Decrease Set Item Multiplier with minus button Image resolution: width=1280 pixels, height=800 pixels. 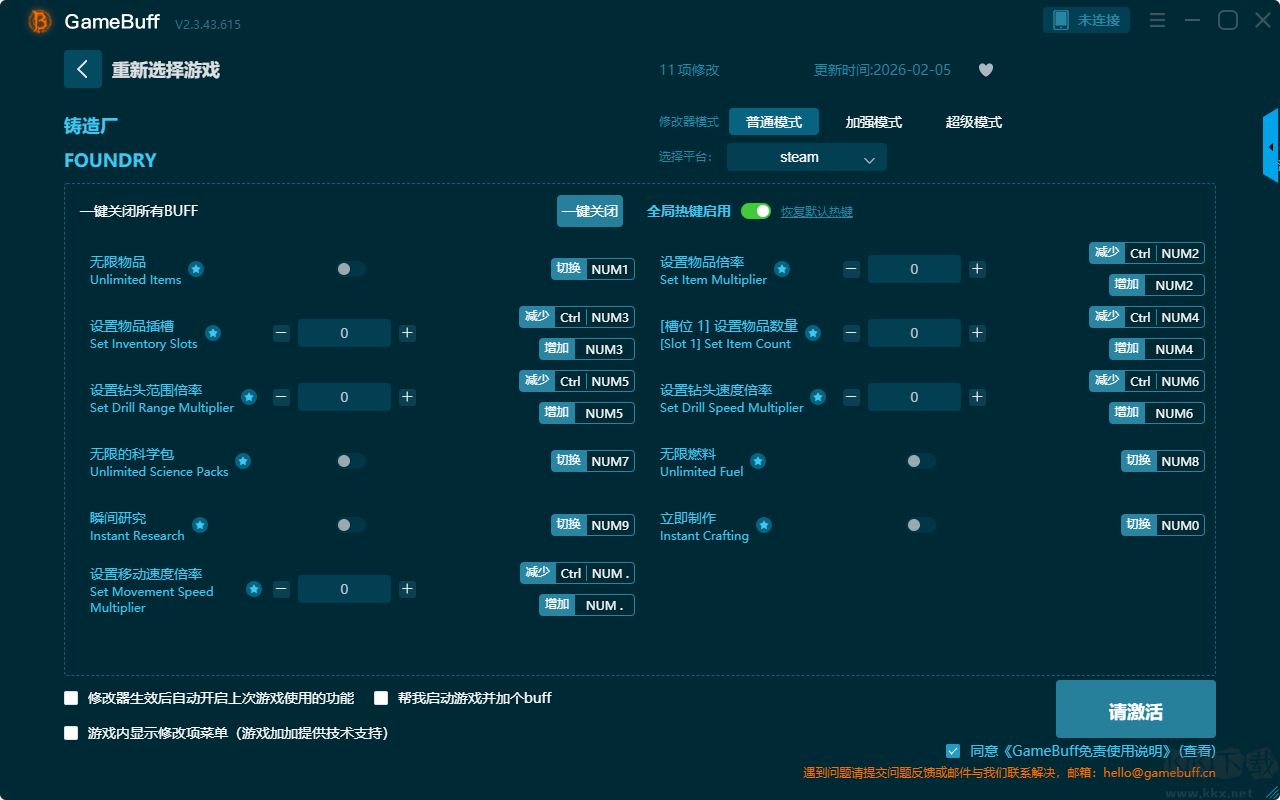[851, 269]
